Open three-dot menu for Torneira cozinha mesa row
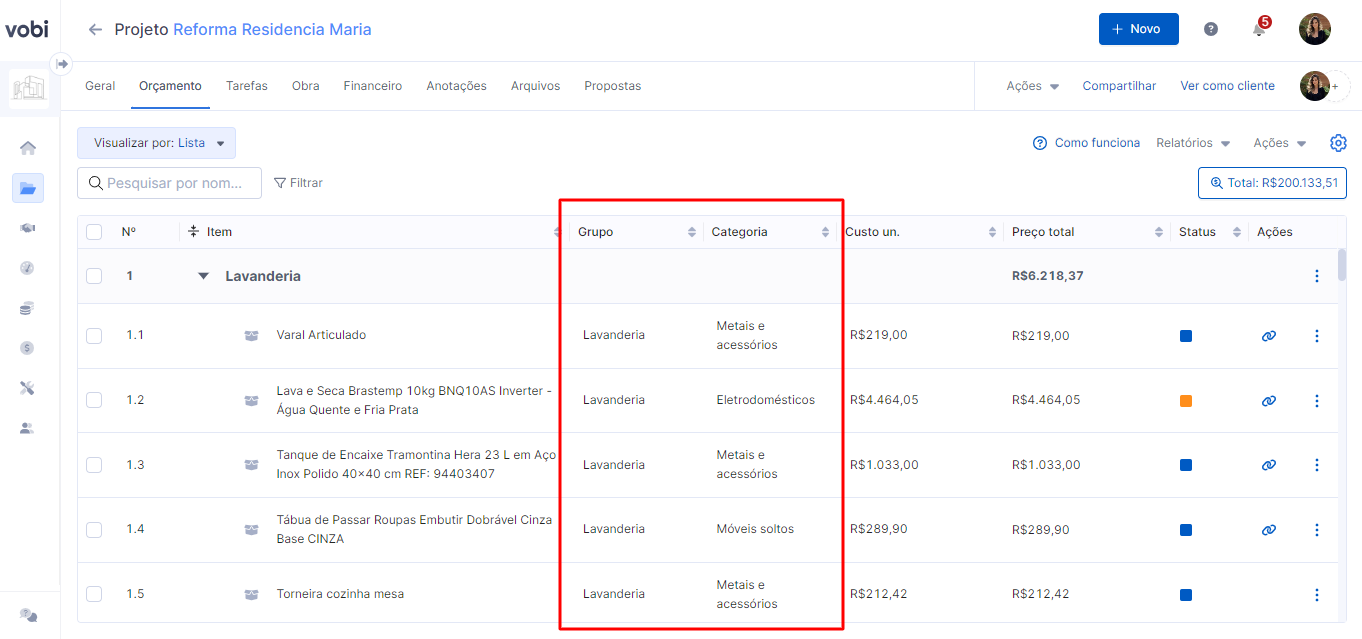 (x=1317, y=594)
